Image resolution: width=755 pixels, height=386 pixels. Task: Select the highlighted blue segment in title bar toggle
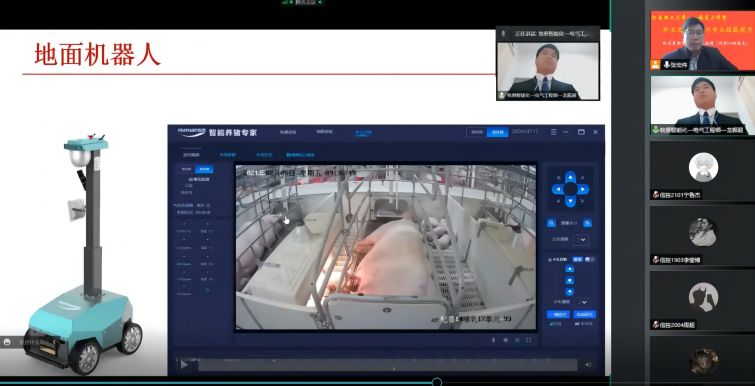click(x=497, y=132)
